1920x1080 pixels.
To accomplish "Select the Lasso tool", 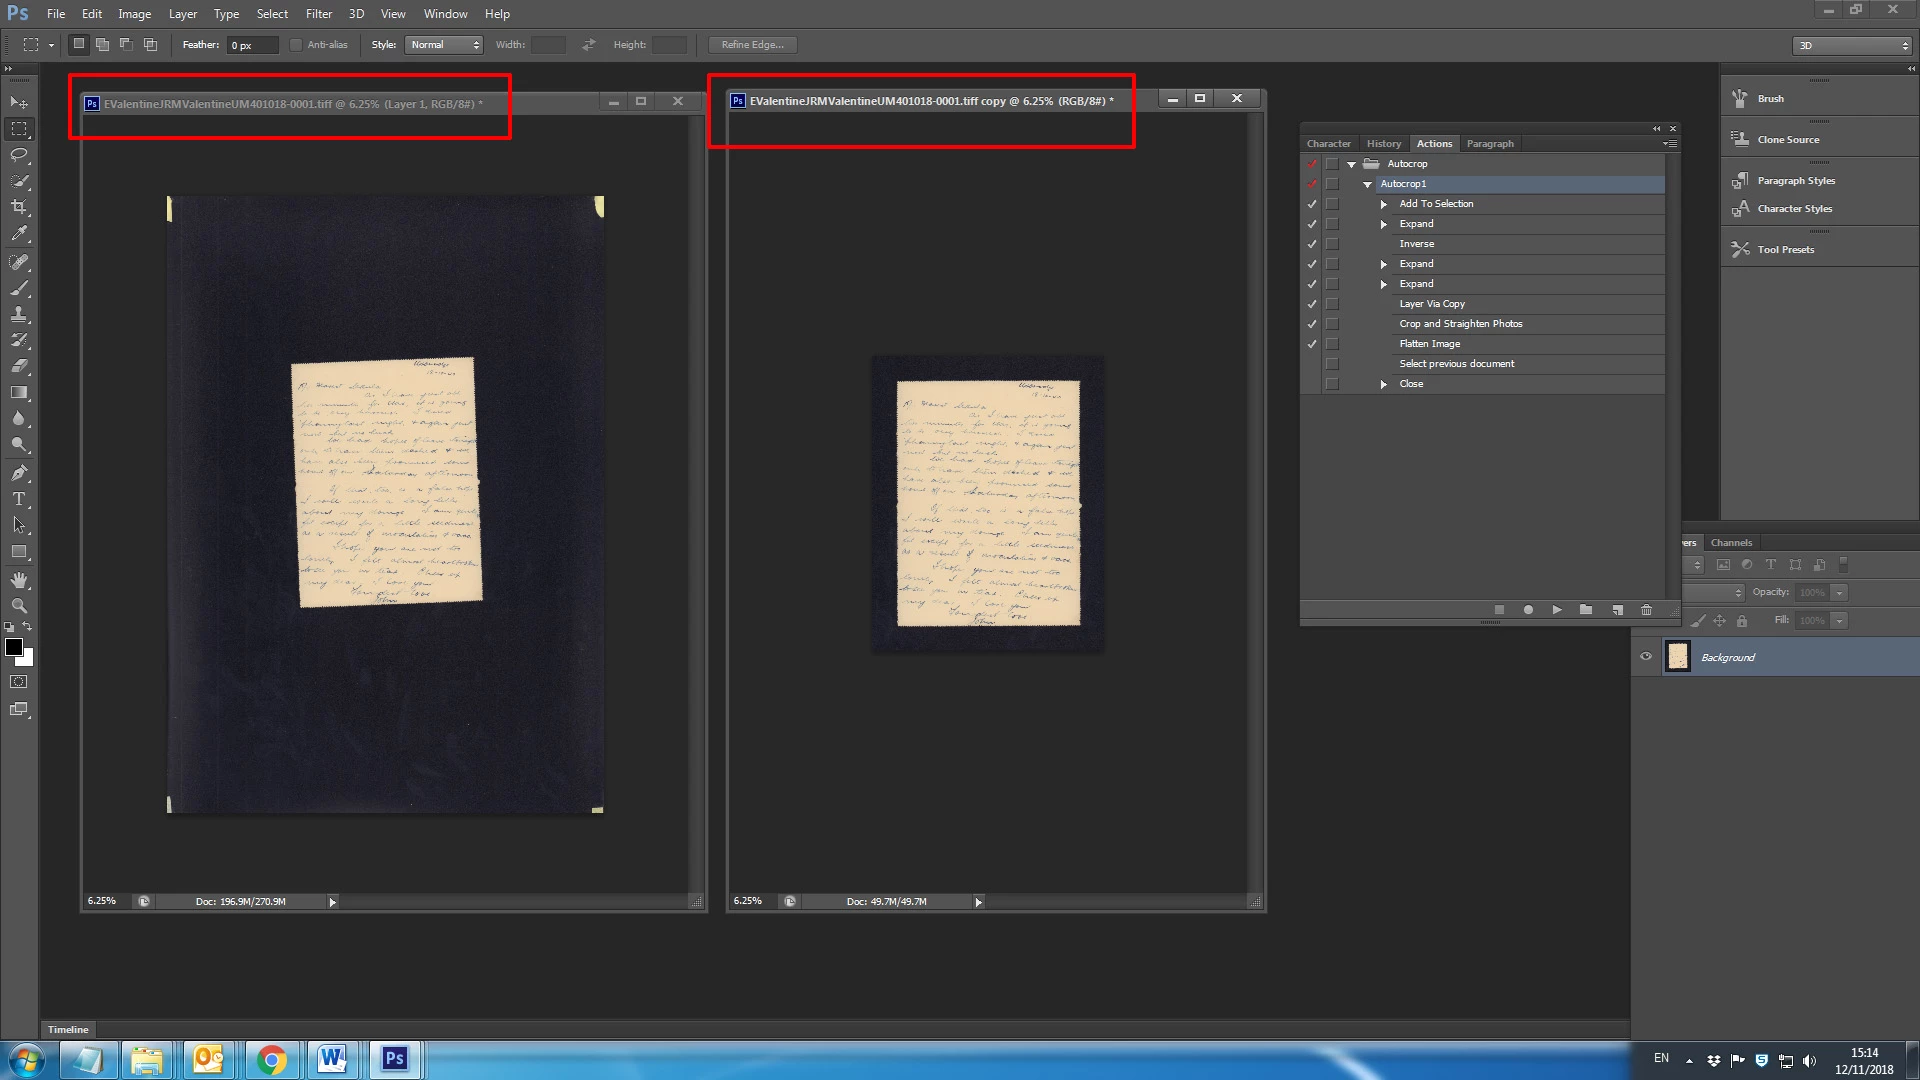I will click(19, 155).
